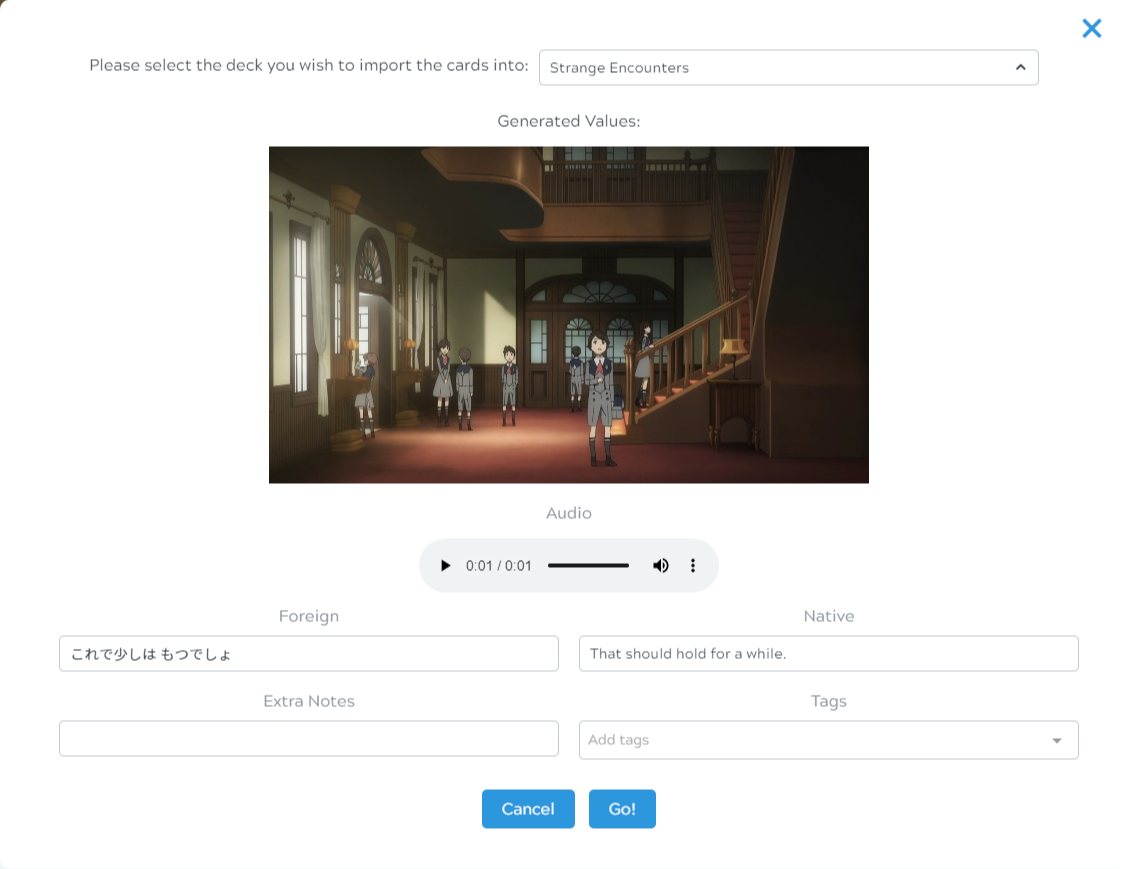This screenshot has height=869, width=1138.
Task: Confirm import with Go! button
Action: [622, 809]
